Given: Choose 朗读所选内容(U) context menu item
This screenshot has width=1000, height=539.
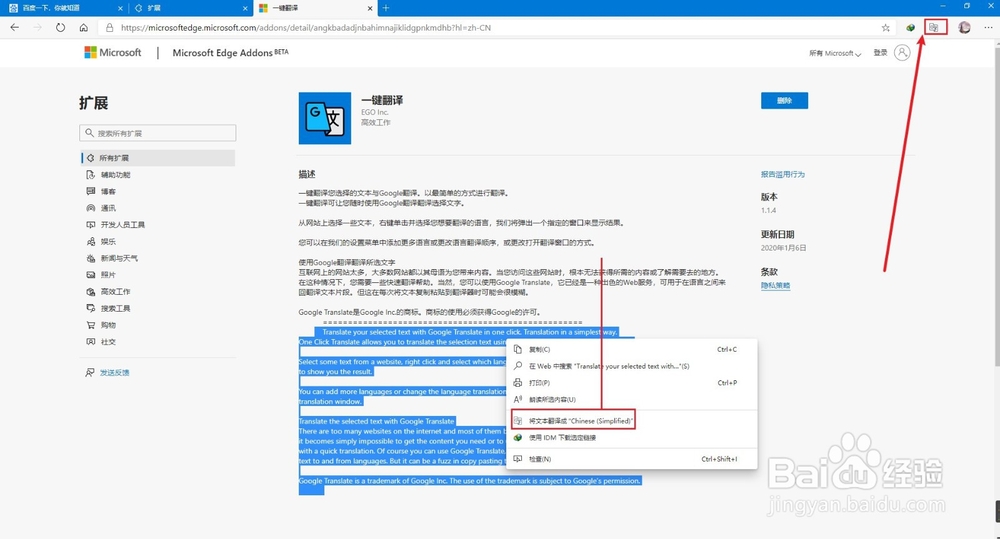Looking at the screenshot, I should (x=632, y=399).
